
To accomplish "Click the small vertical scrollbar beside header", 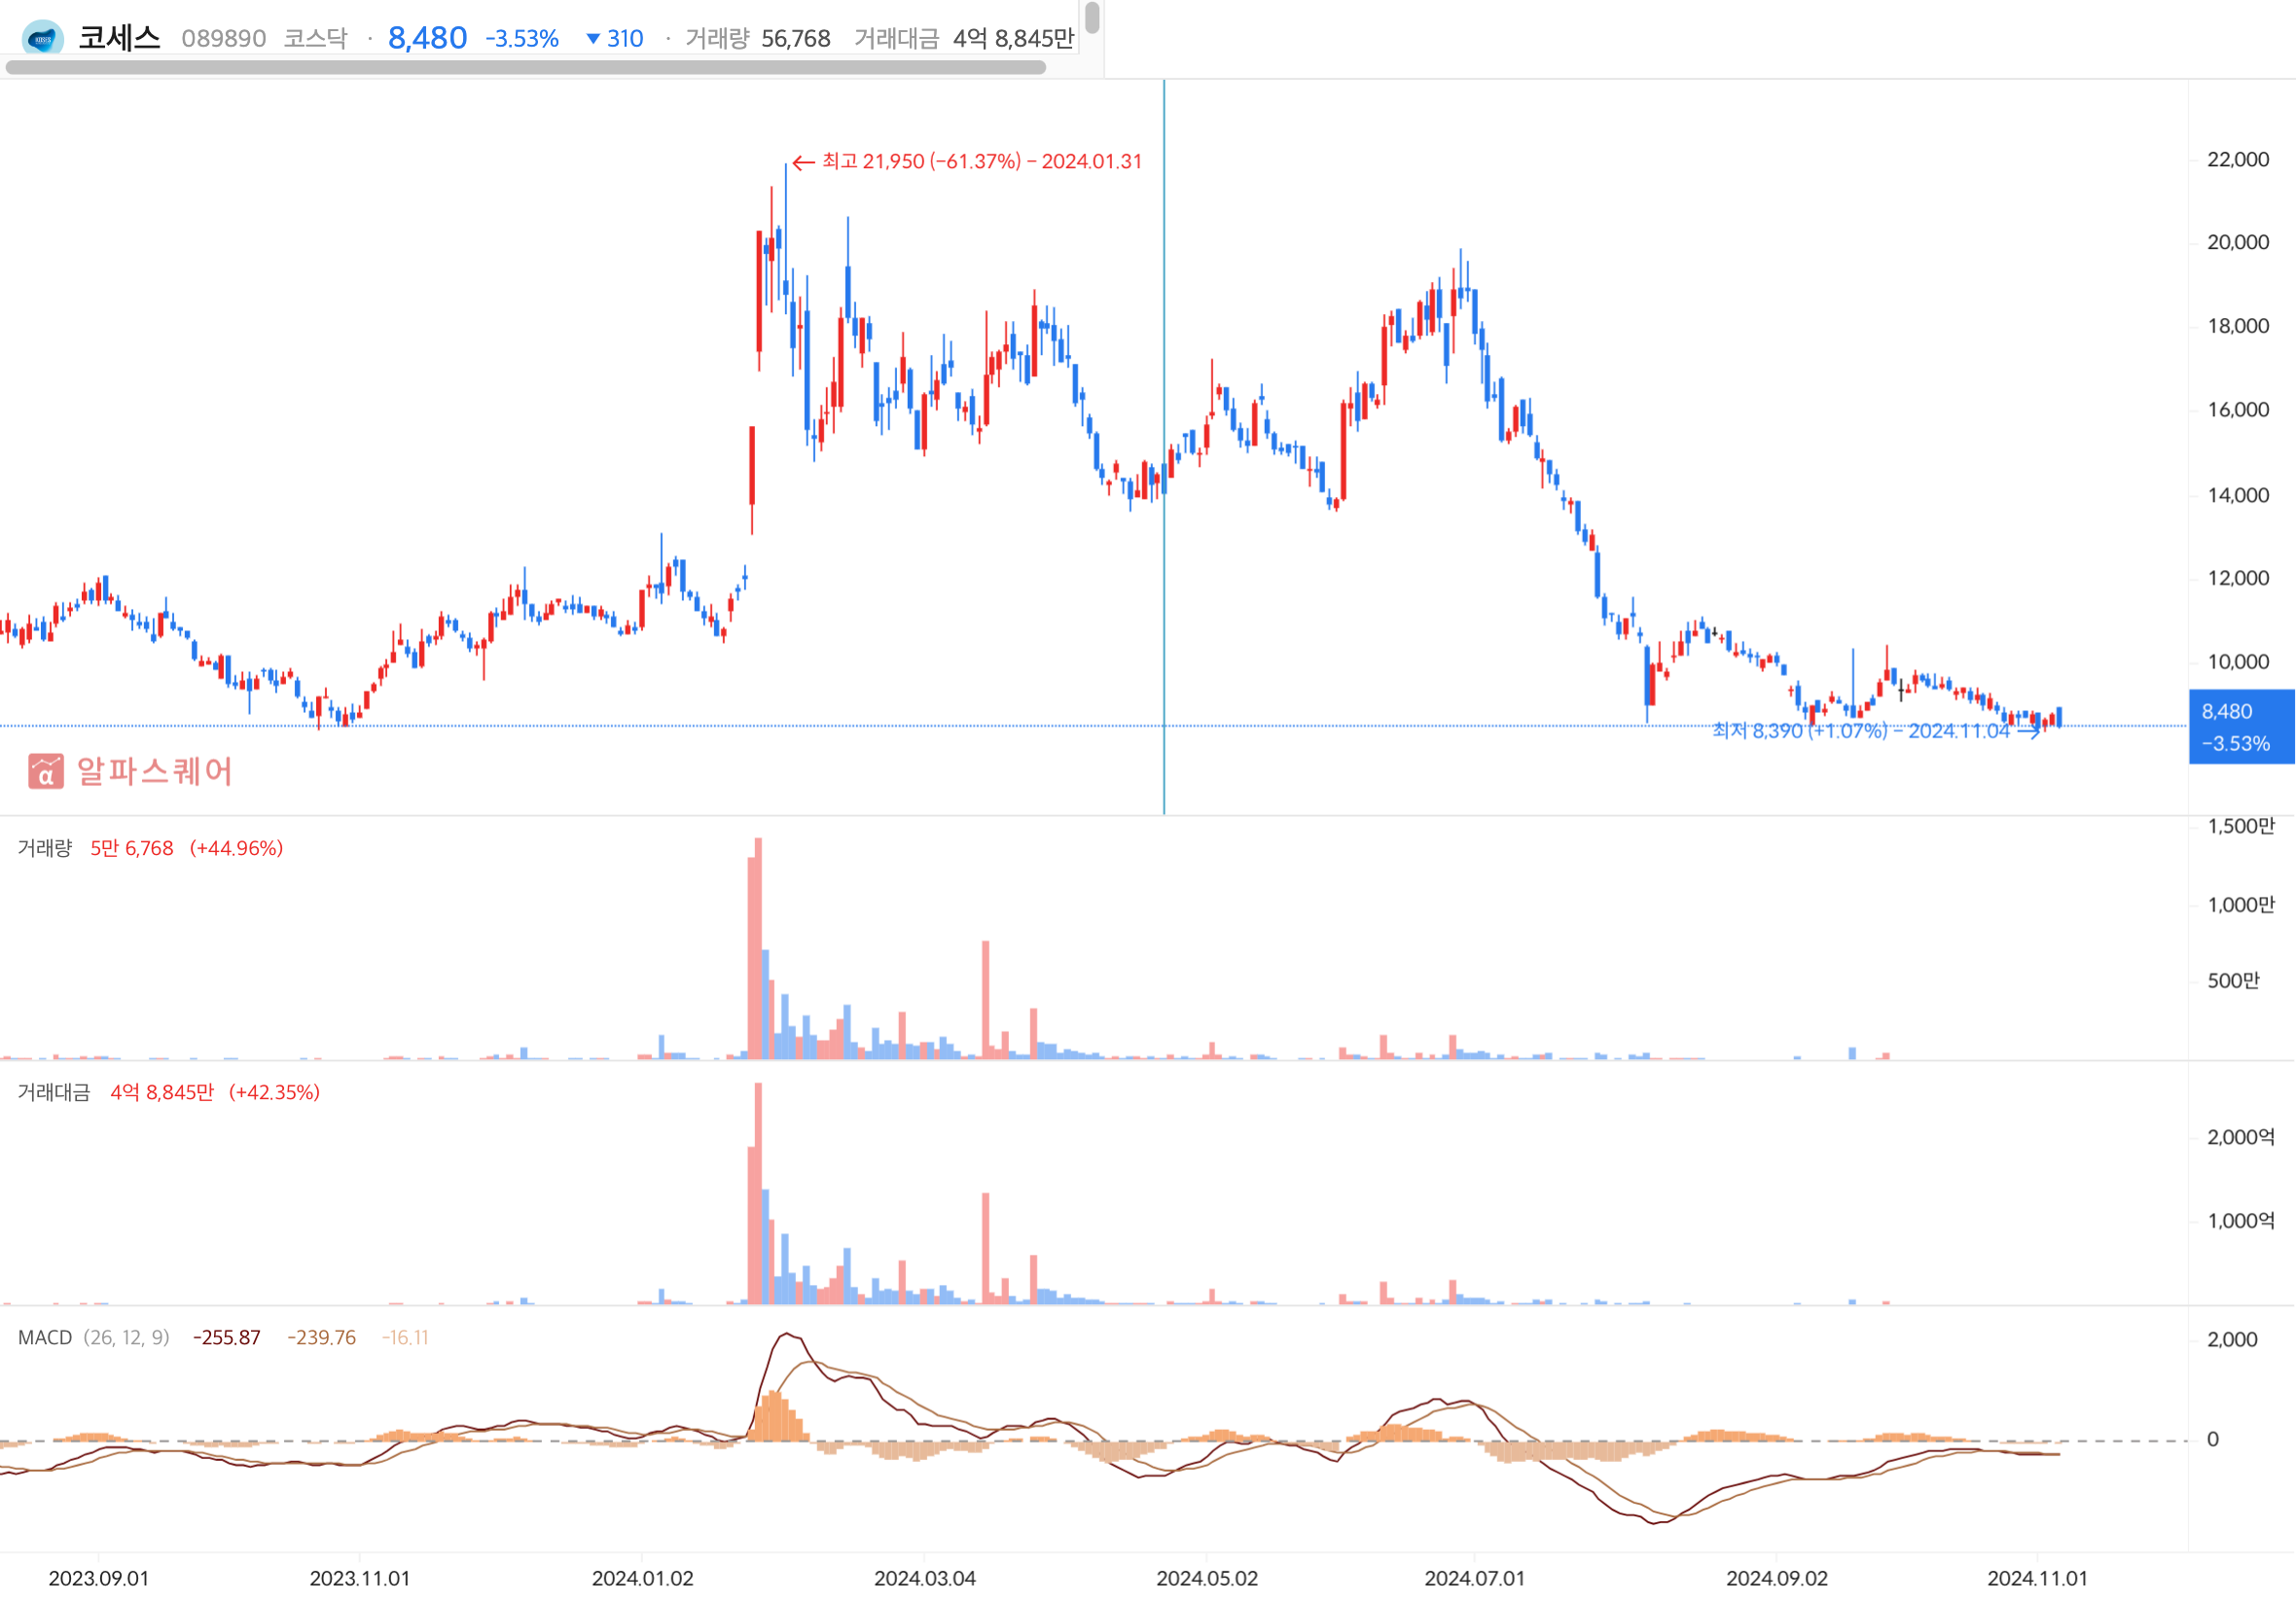I will tap(1092, 18).
